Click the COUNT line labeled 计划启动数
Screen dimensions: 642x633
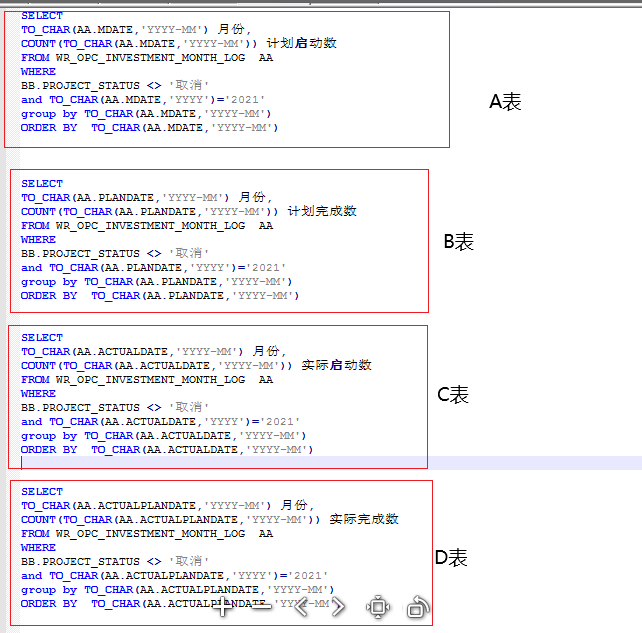click(x=179, y=43)
